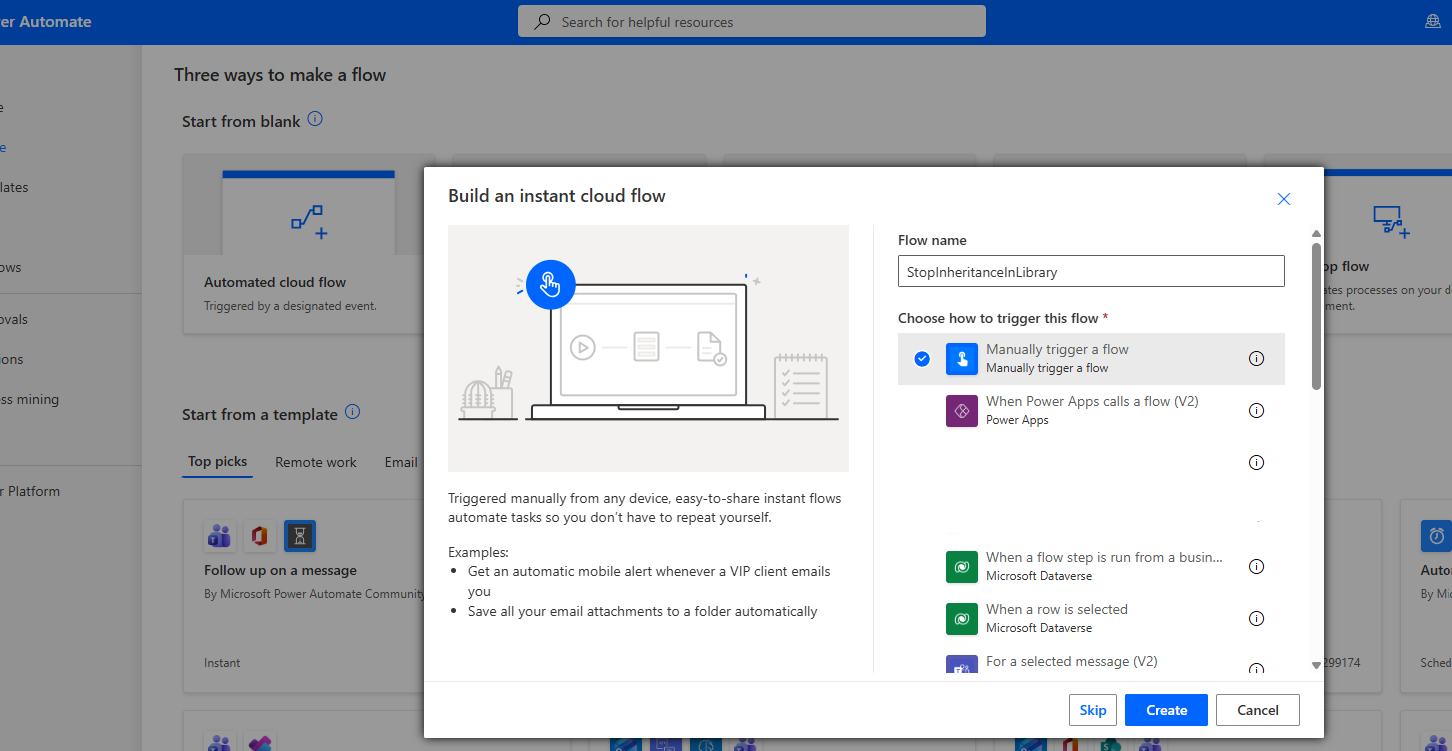
Task: Click info icon beside Start from a template
Action: point(352,412)
